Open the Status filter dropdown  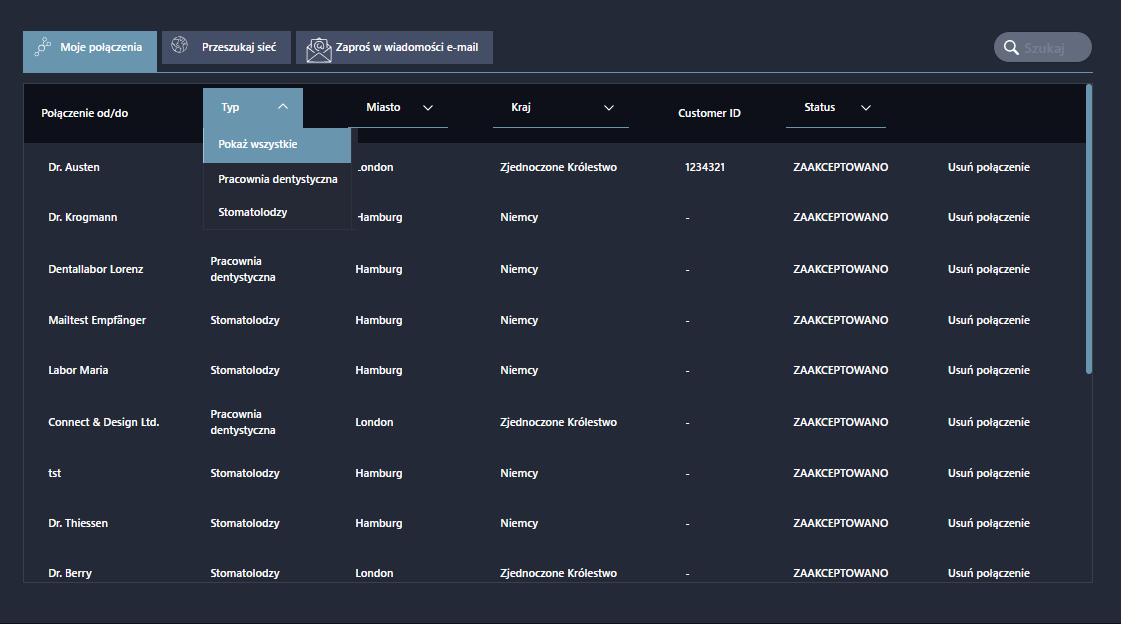(865, 108)
